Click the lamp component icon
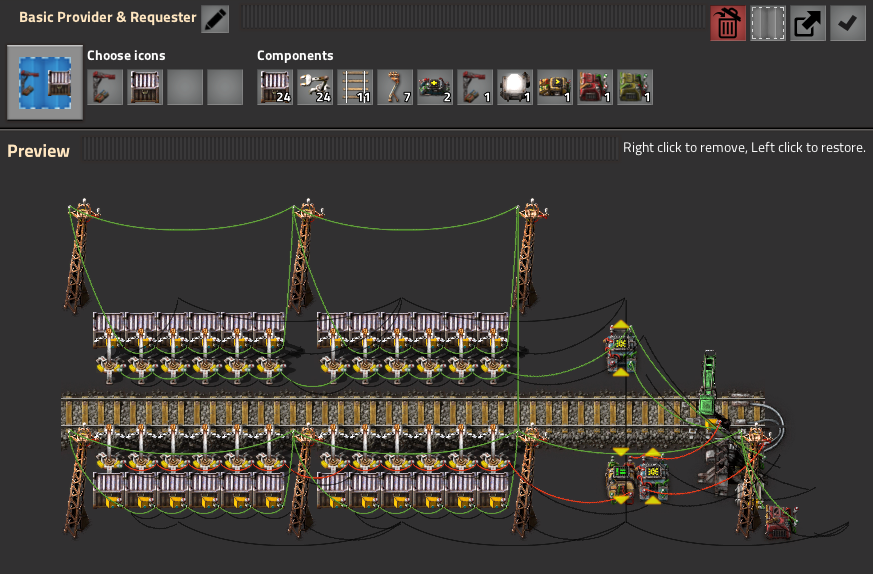 (x=515, y=87)
